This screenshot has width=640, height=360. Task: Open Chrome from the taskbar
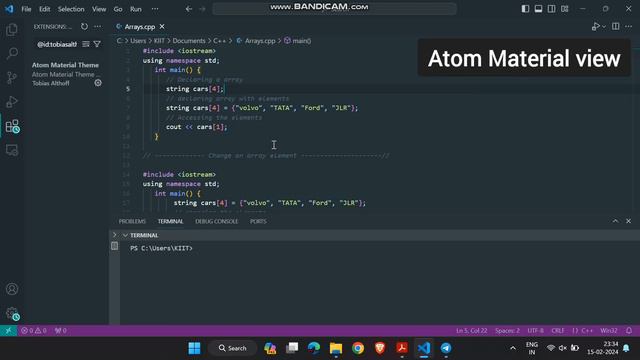pyautogui.click(x=358, y=348)
